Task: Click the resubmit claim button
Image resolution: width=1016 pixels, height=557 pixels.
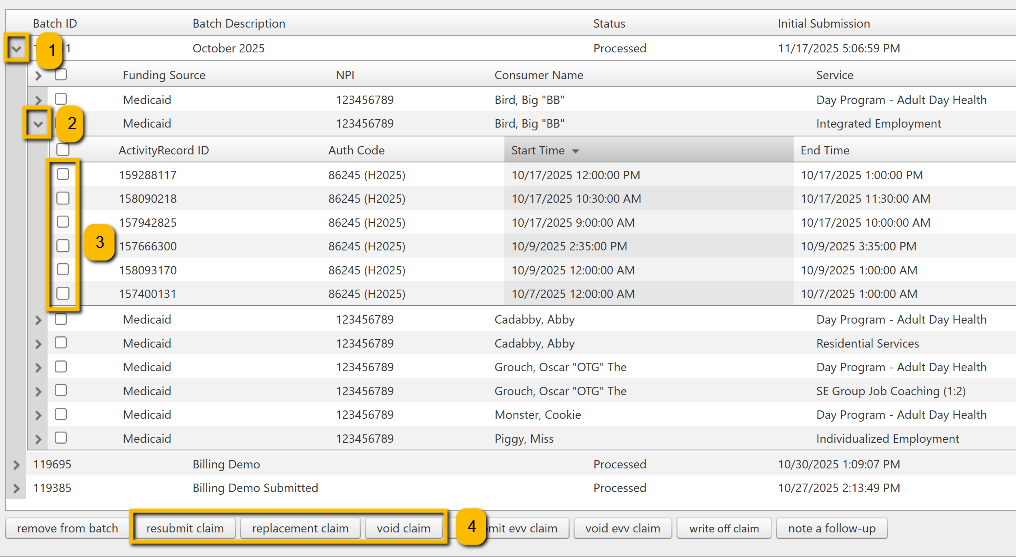Action: point(184,528)
